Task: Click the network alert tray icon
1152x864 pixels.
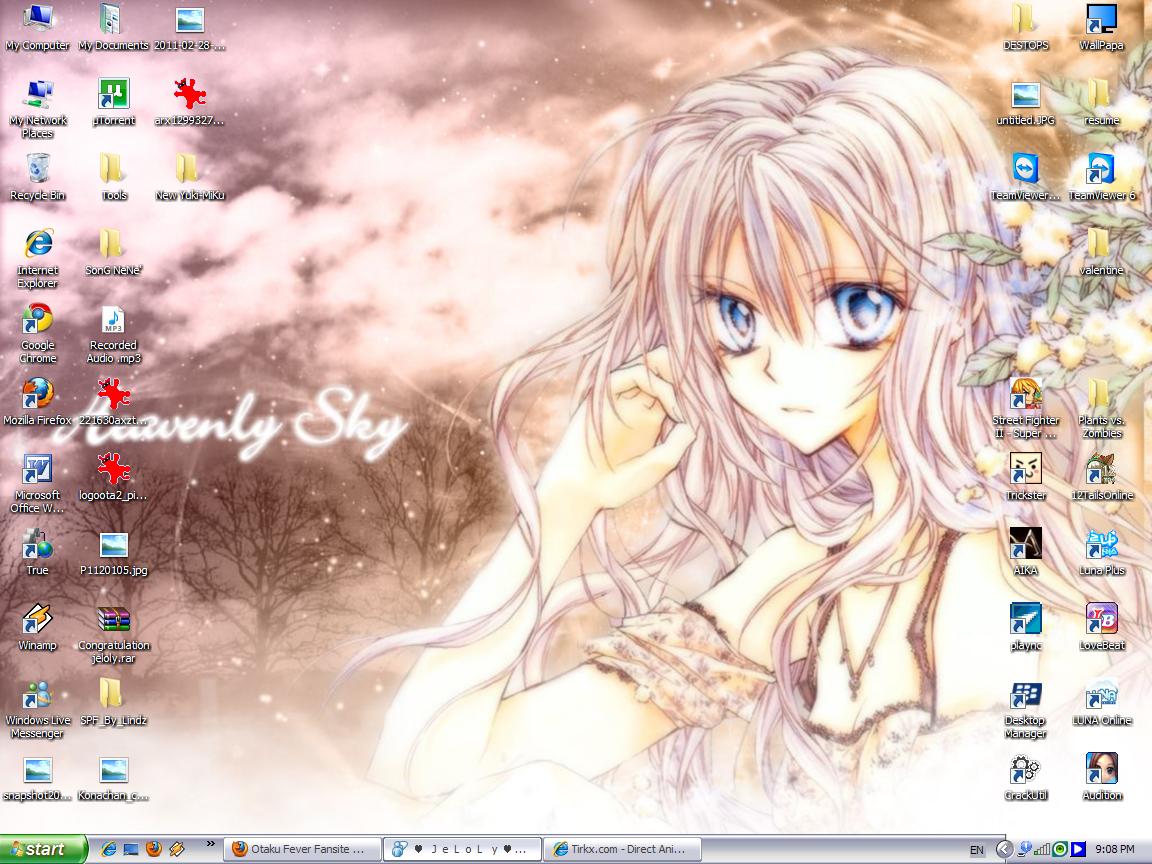Action: 1026,849
